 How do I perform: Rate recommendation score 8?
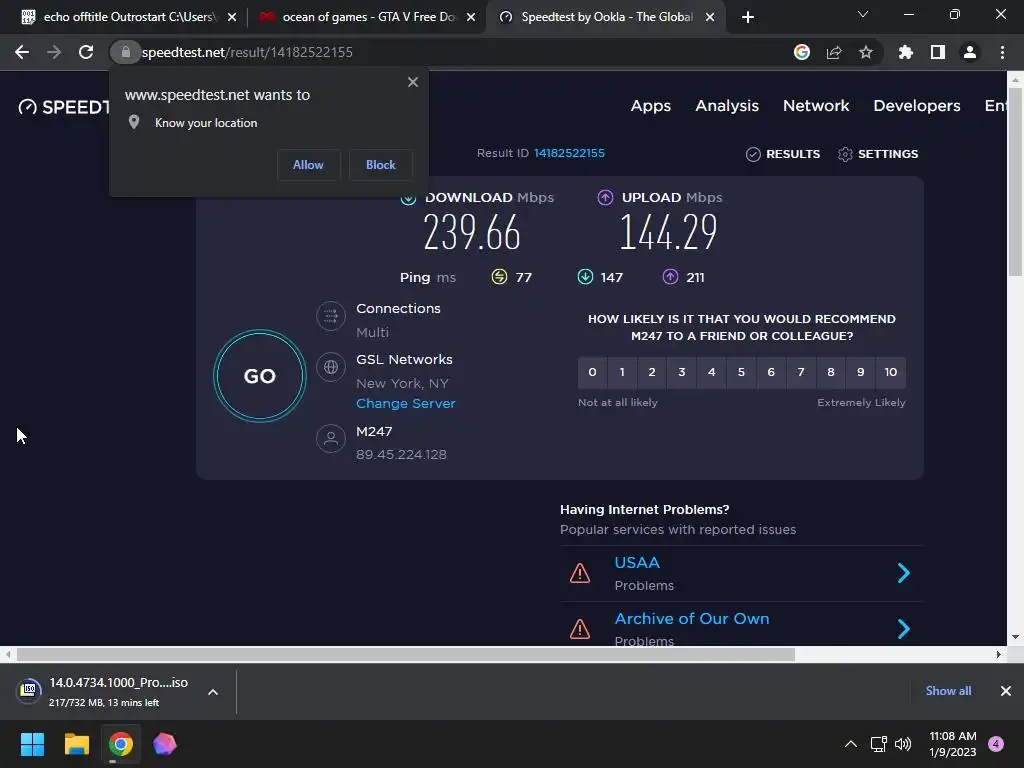tap(831, 372)
